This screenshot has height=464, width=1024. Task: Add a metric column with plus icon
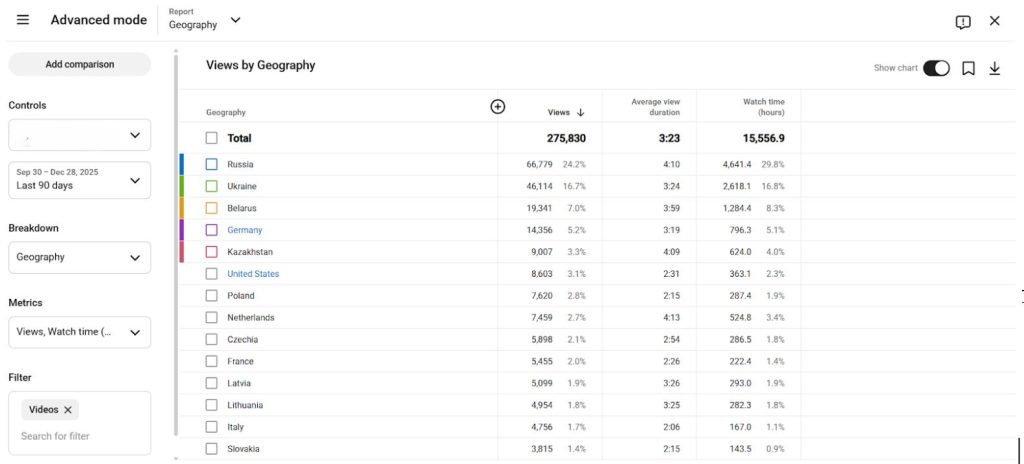498,107
